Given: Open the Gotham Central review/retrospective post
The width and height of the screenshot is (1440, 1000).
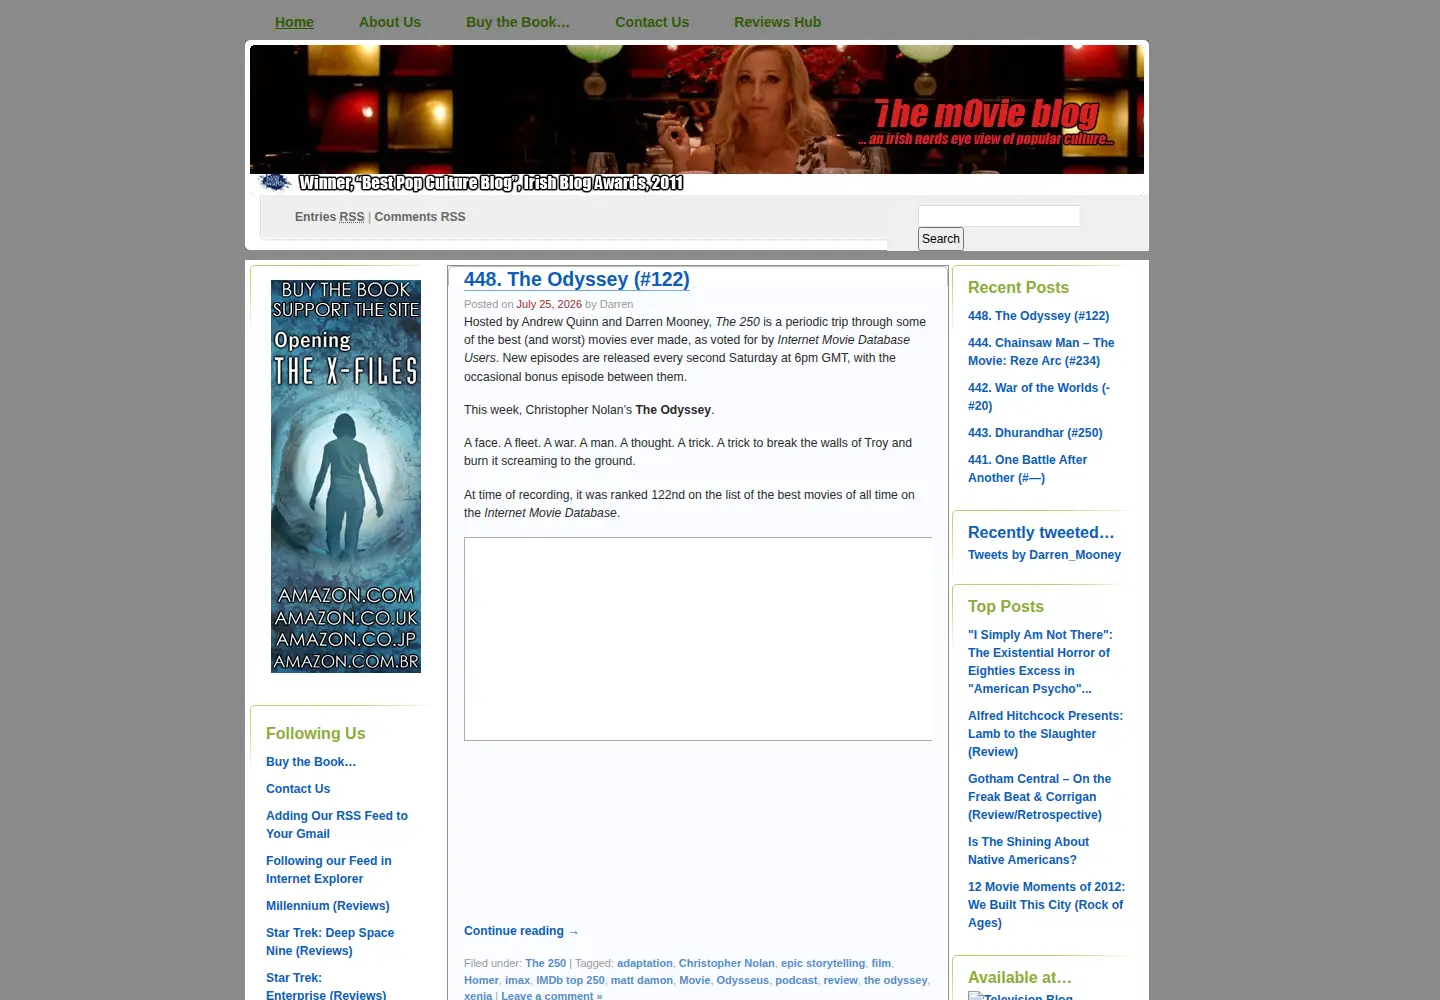Looking at the screenshot, I should pyautogui.click(x=1039, y=797).
